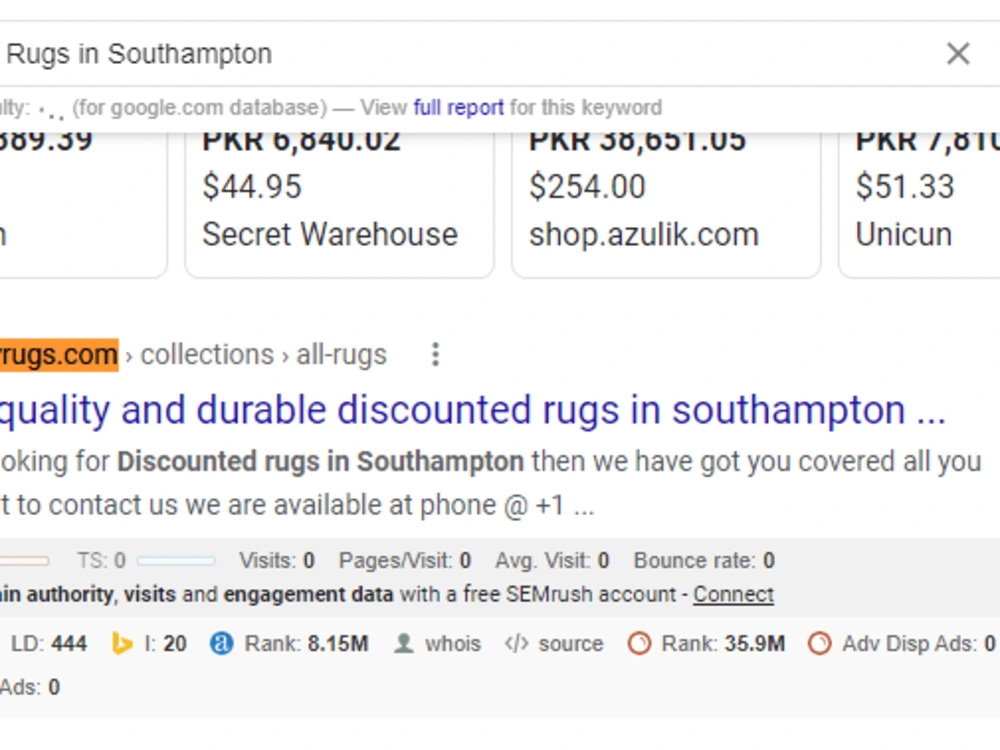Image resolution: width=1000 pixels, height=750 pixels.
Task: Click the Visits: 0 metric
Action: (x=277, y=561)
